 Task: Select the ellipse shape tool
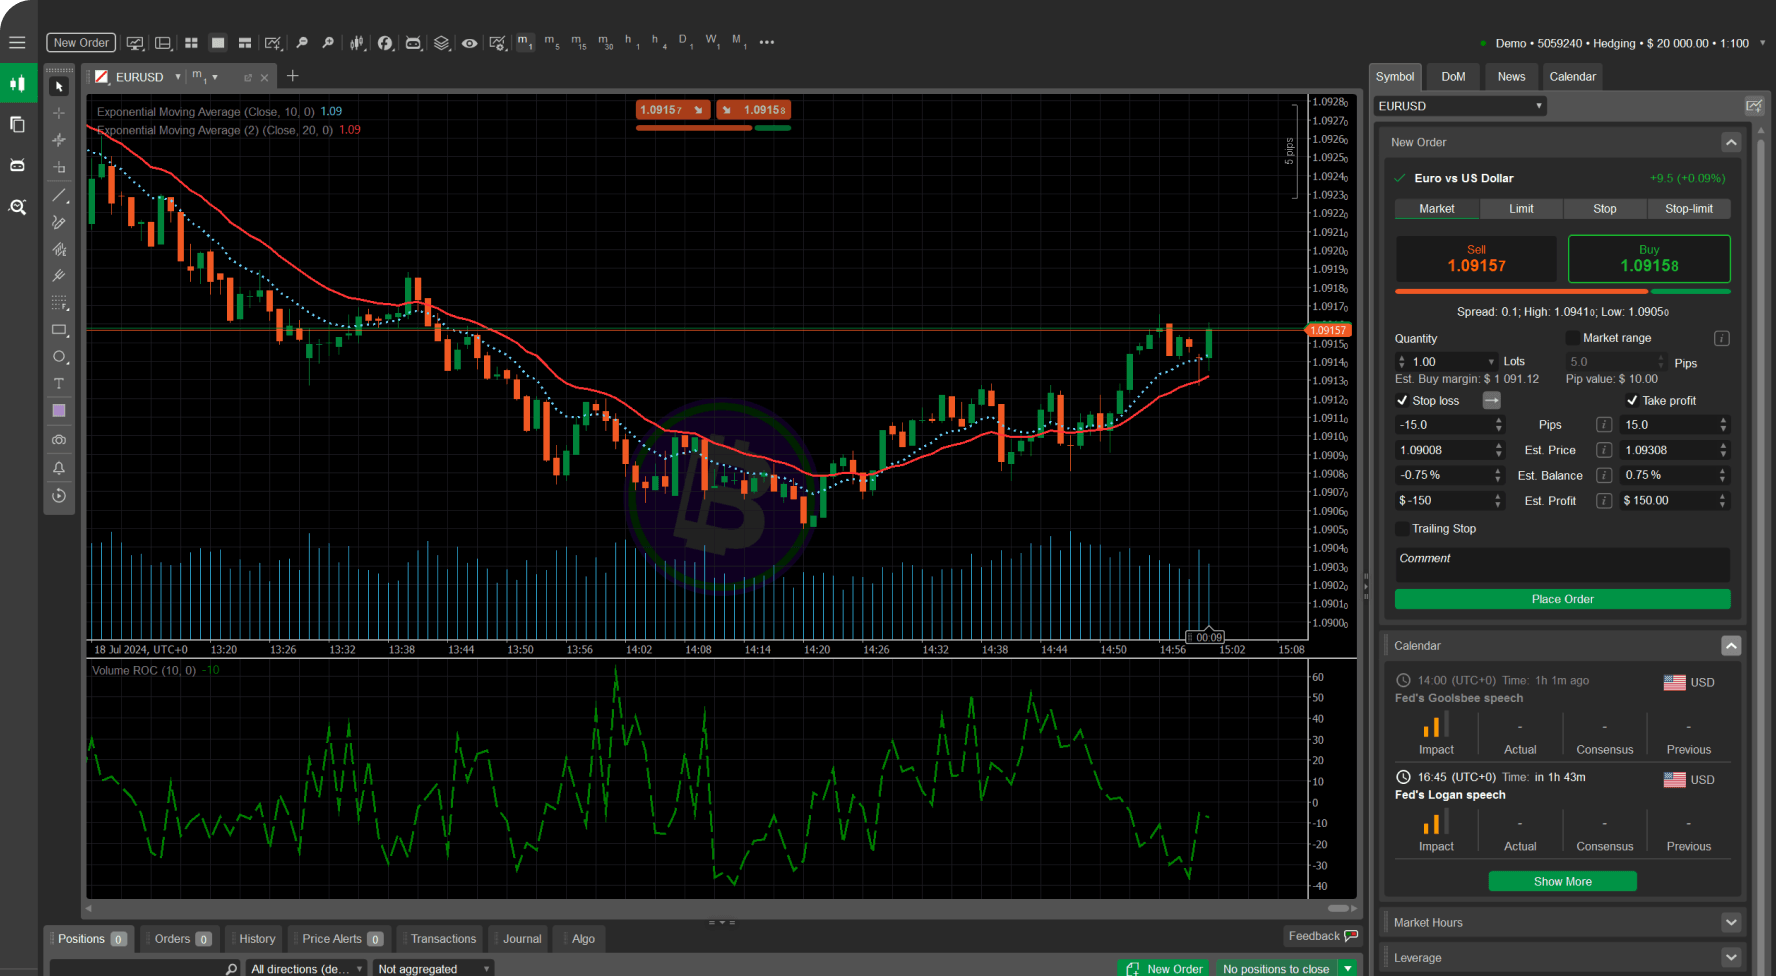pyautogui.click(x=59, y=357)
